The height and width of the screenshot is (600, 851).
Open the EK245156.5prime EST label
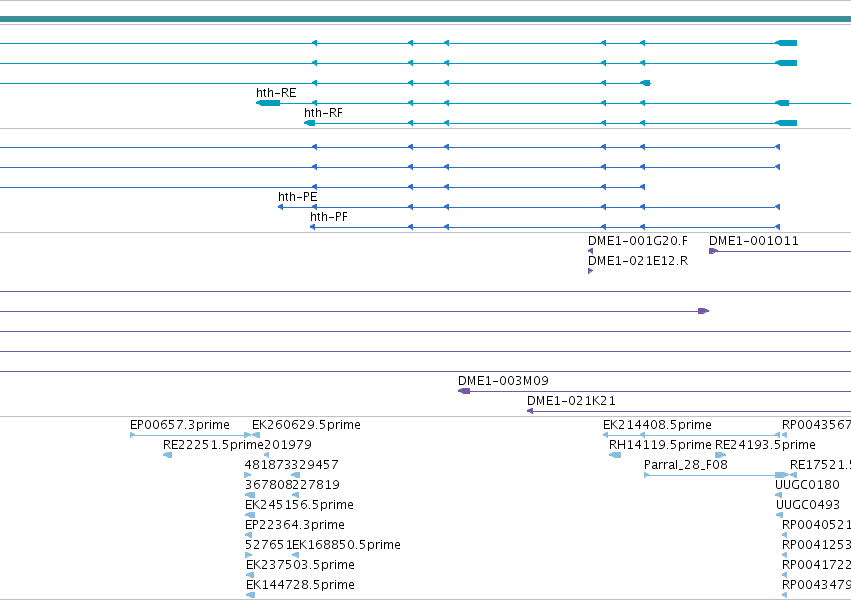[300, 505]
